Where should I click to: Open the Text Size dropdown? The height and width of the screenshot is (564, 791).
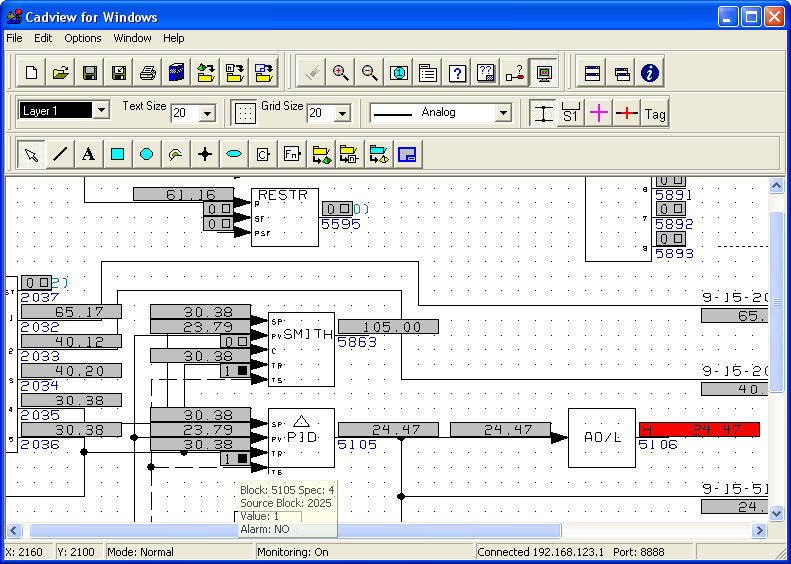click(207, 113)
